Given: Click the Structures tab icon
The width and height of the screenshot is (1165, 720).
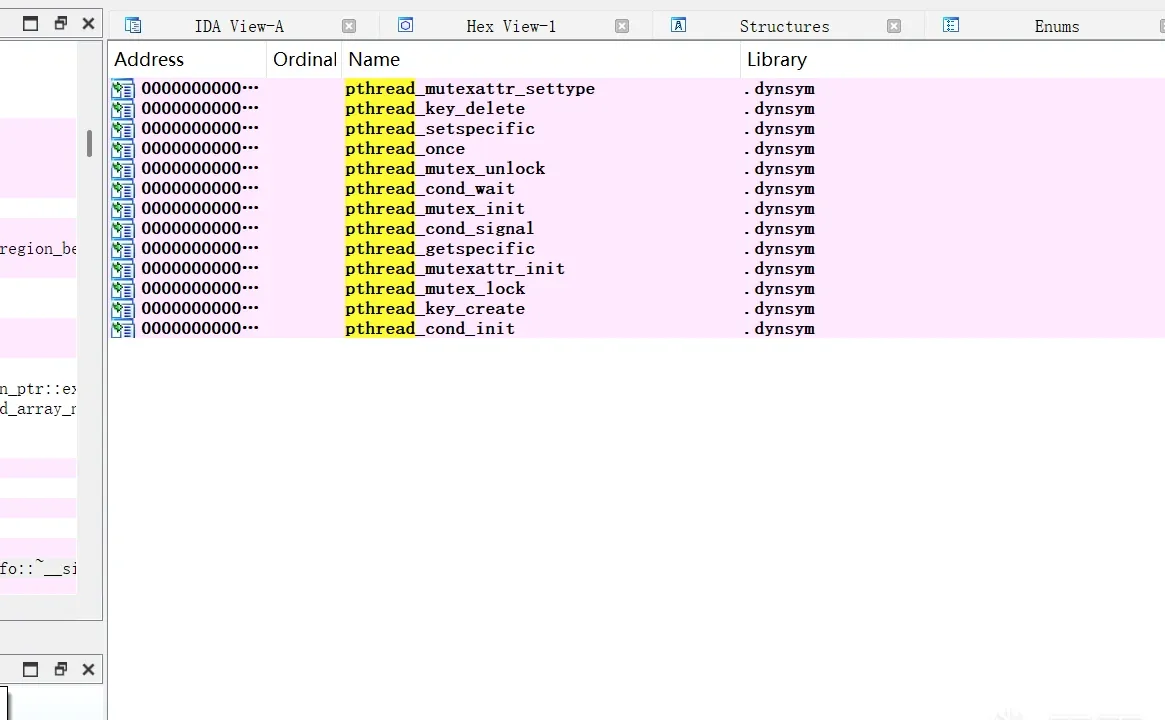Looking at the screenshot, I should click(678, 25).
